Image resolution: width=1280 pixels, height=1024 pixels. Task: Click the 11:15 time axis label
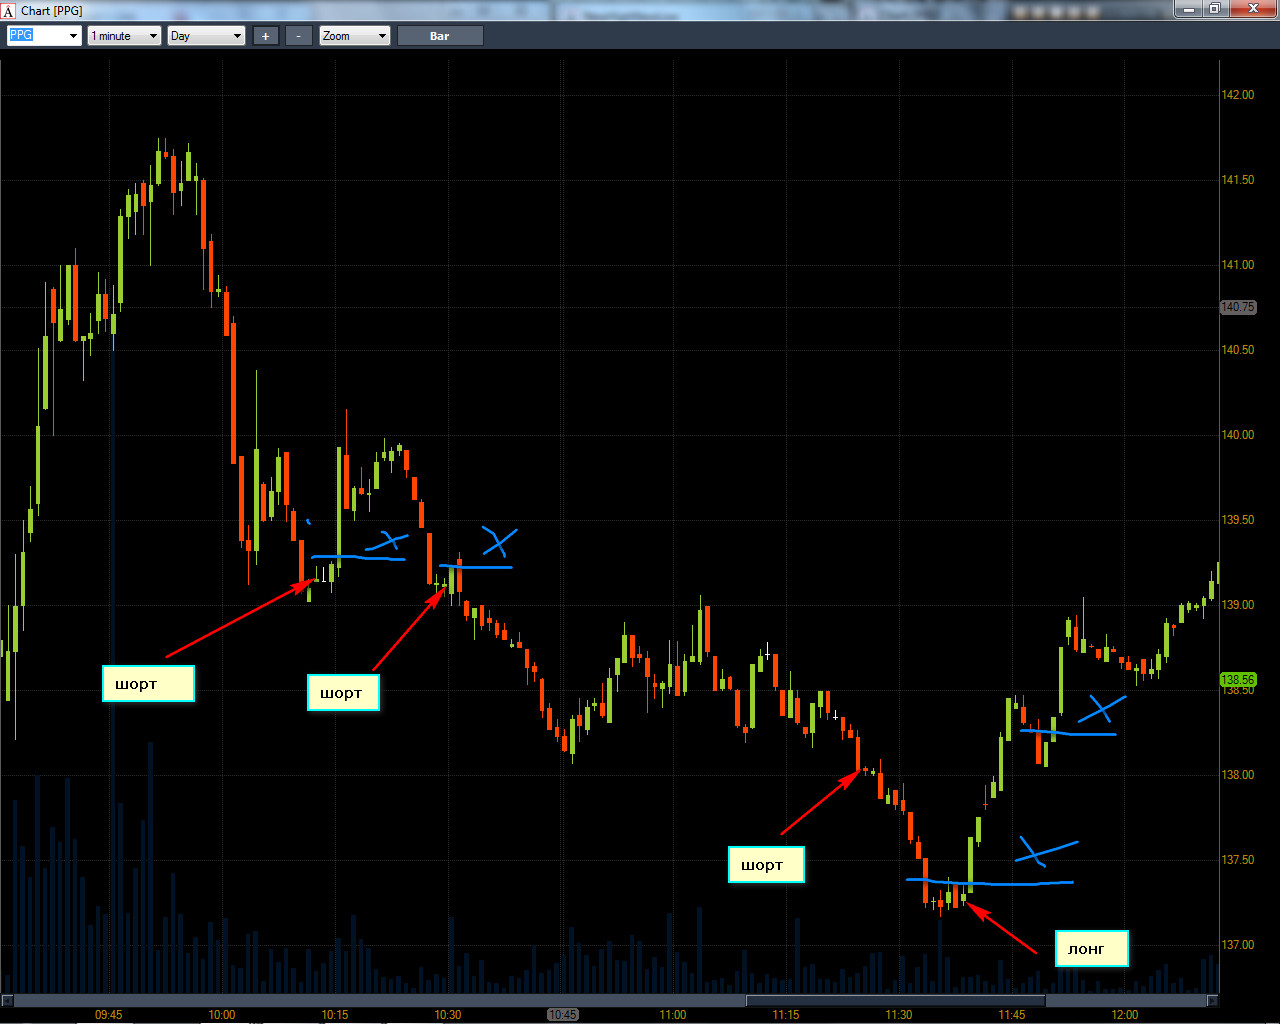coord(786,1014)
